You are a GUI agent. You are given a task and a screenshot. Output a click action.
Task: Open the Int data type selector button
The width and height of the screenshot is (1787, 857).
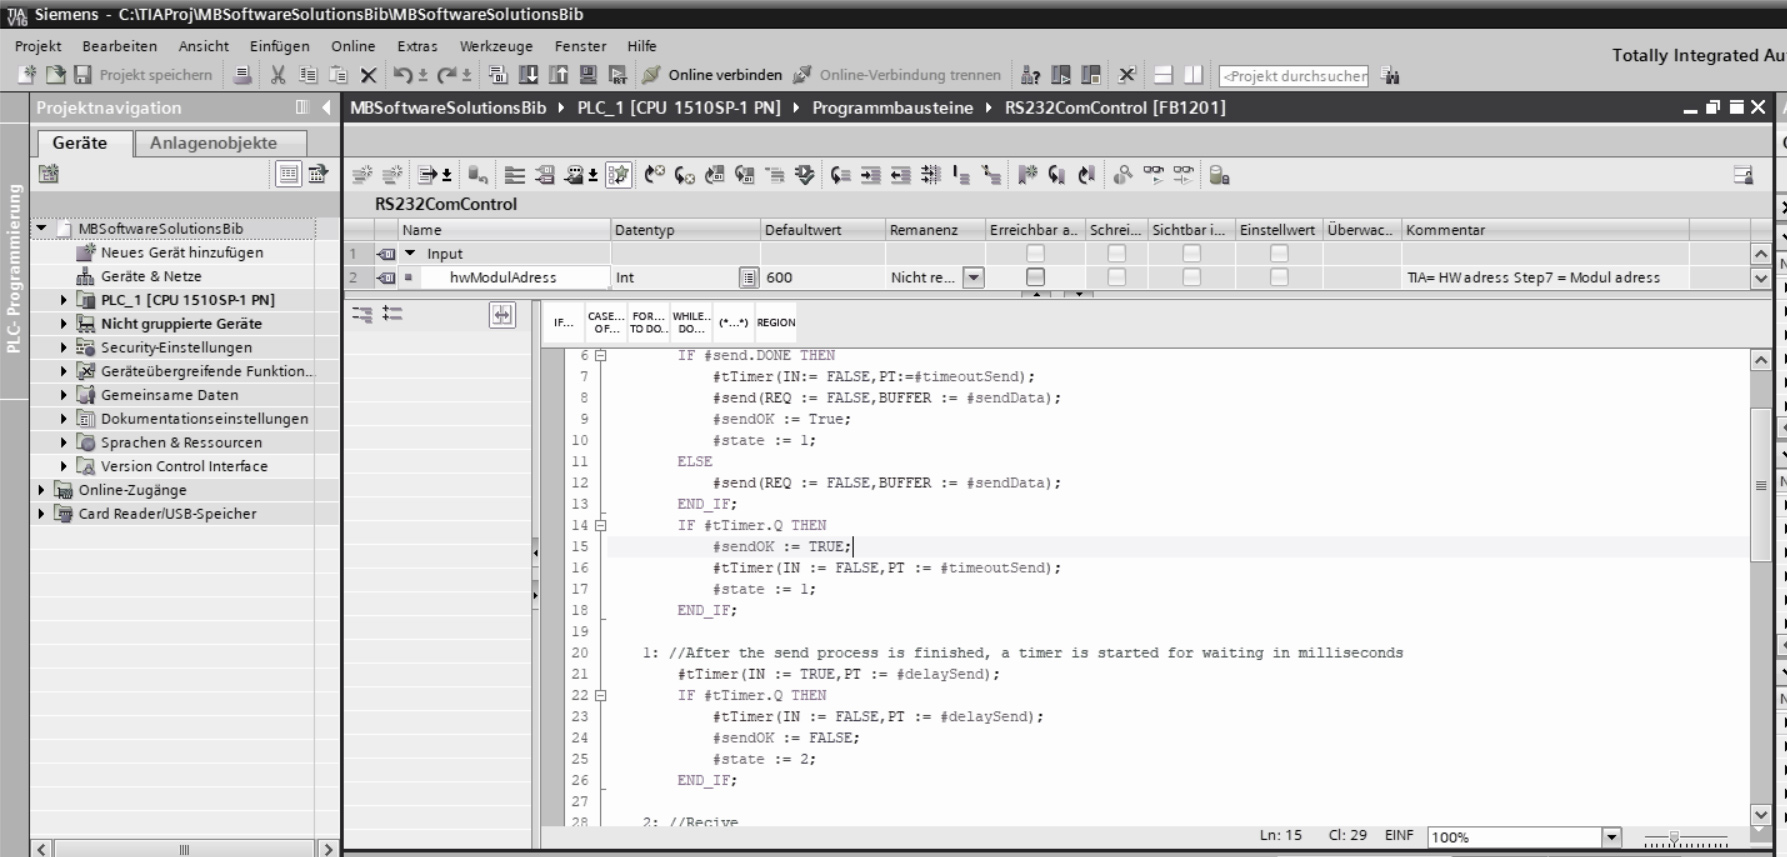(748, 277)
